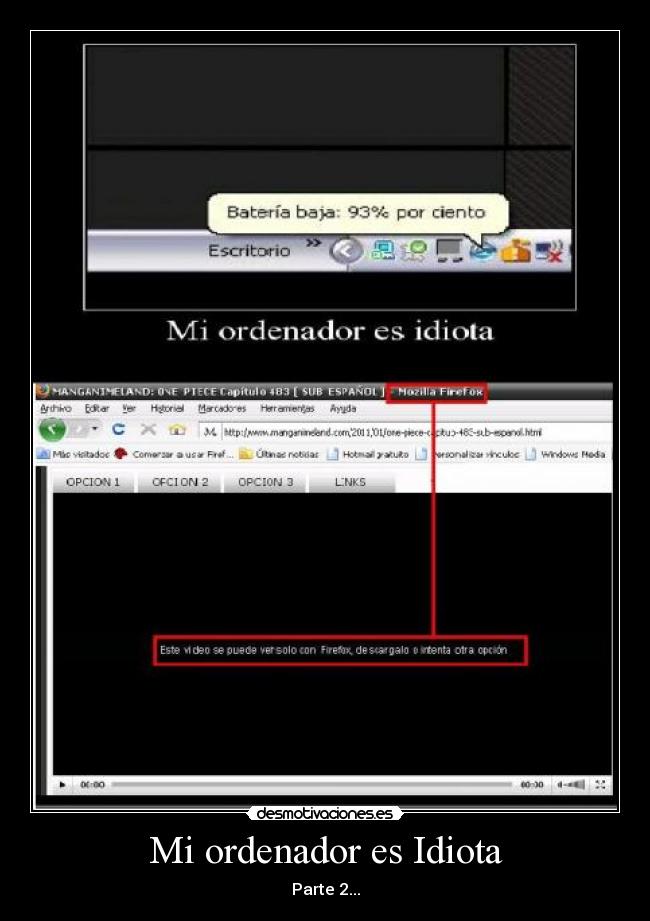Click the two-computers network tray icon
650x921 pixels.
[x=383, y=251]
